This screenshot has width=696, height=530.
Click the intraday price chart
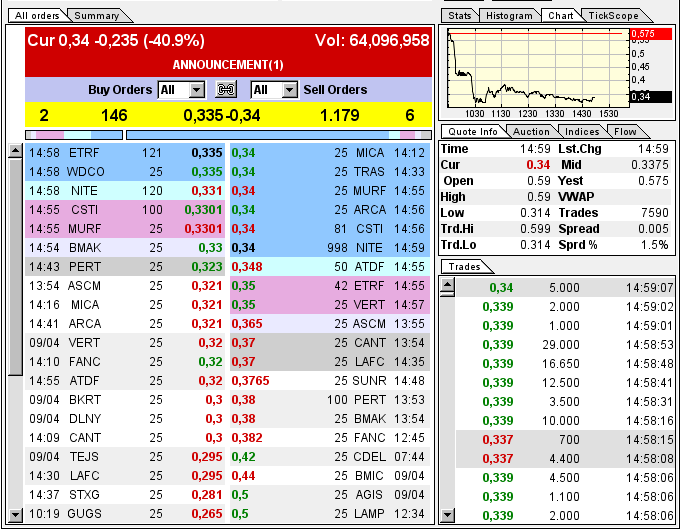pos(538,68)
